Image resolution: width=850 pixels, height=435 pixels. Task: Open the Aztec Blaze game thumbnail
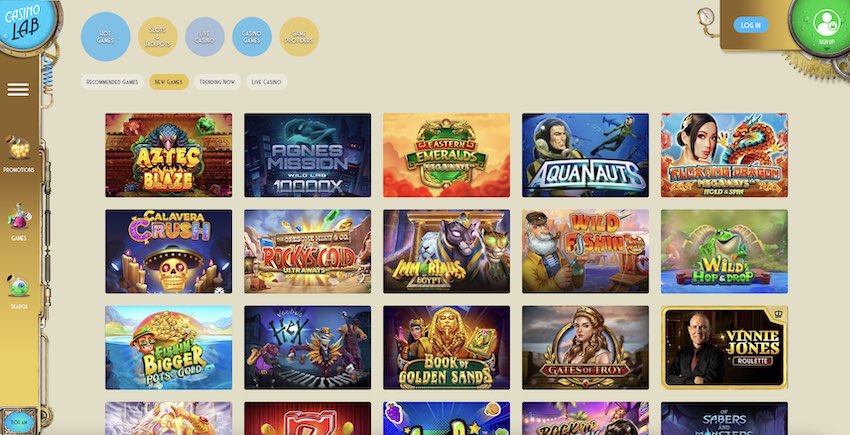169,155
